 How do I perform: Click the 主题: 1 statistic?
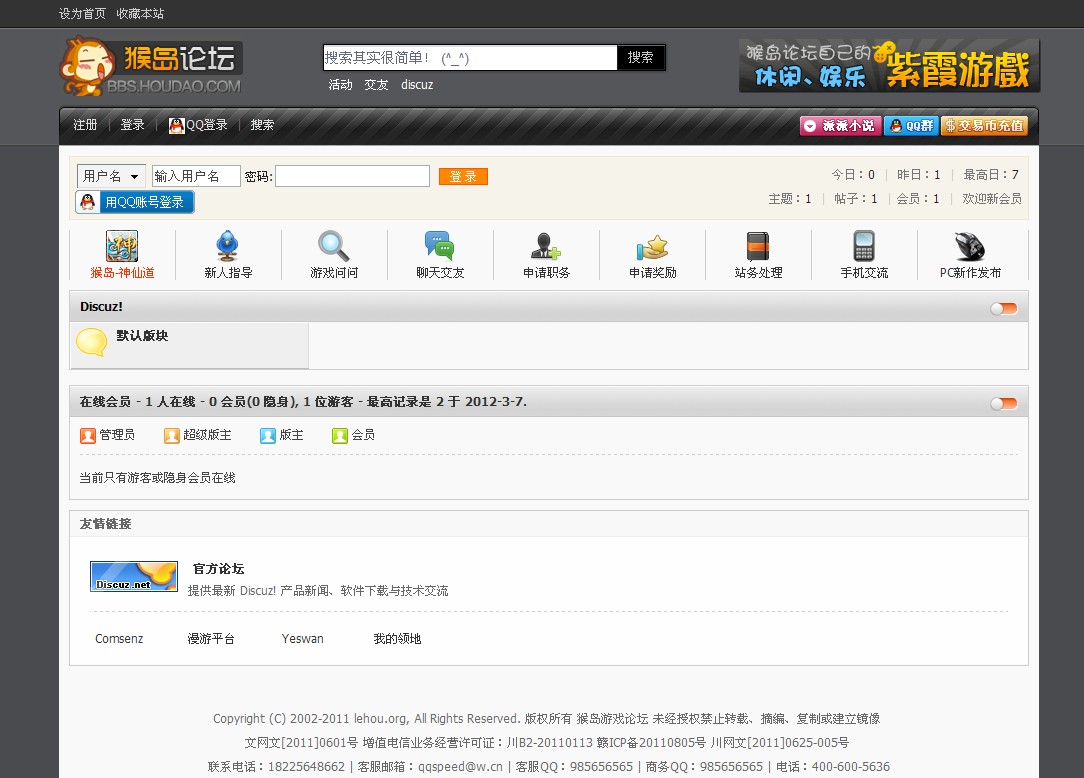point(789,198)
